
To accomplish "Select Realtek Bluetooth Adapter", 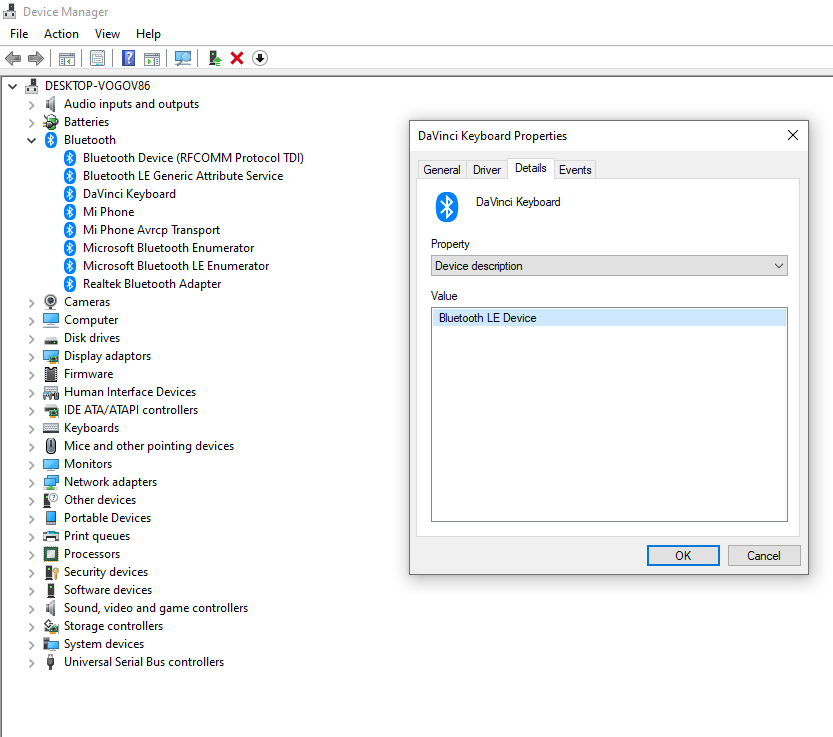I will click(152, 284).
